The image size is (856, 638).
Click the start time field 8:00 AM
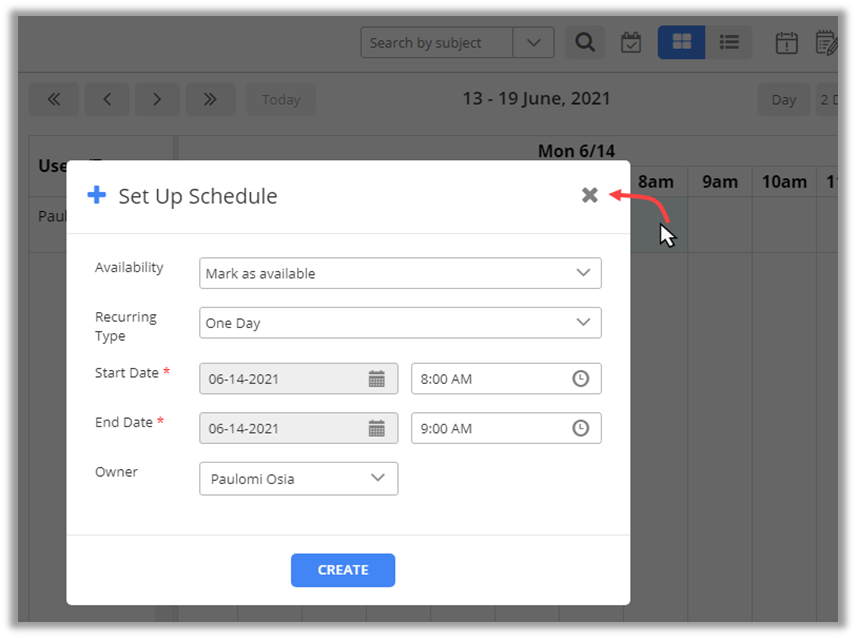488,379
